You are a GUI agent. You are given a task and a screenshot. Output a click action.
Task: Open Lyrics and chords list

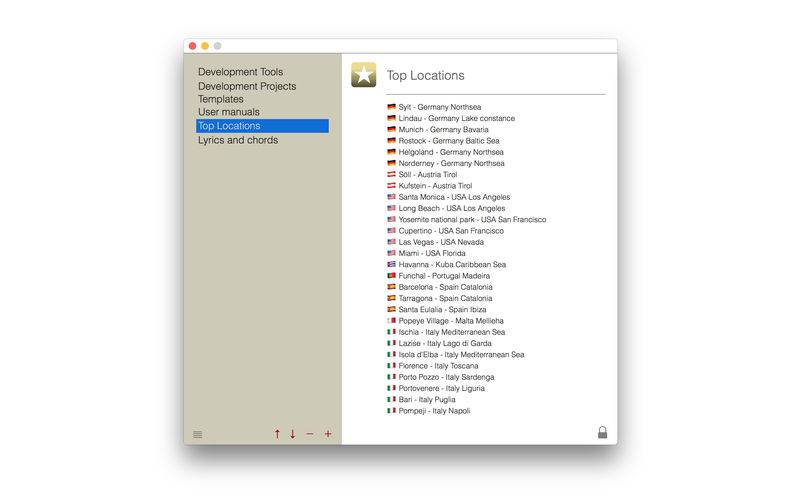tap(238, 140)
